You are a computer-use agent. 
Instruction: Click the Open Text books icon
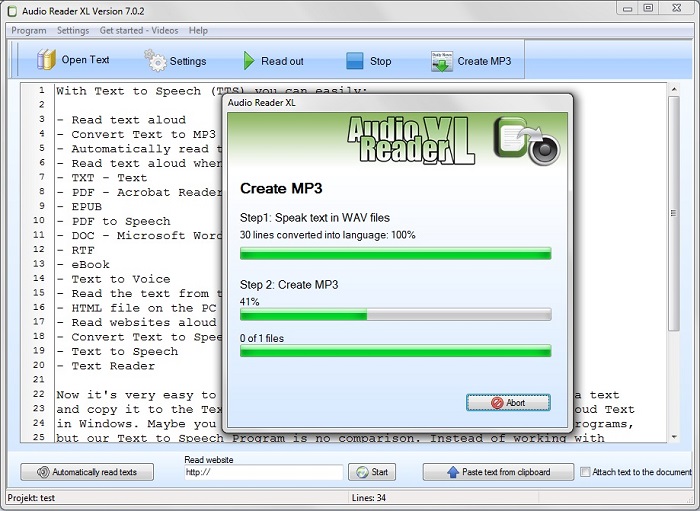pyautogui.click(x=46, y=59)
